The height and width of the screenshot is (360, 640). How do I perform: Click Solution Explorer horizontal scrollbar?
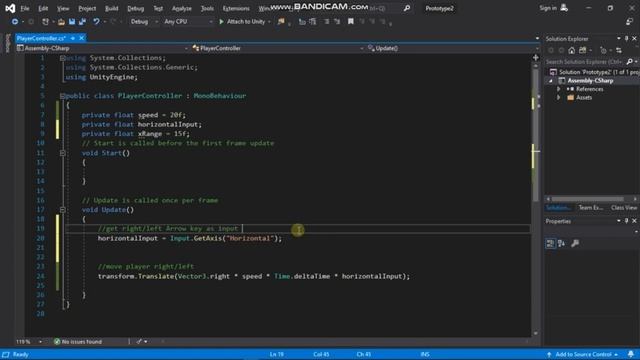(587, 199)
